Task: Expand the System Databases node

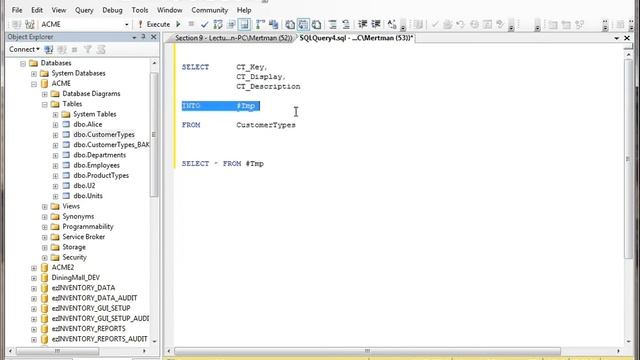Action: (34, 73)
